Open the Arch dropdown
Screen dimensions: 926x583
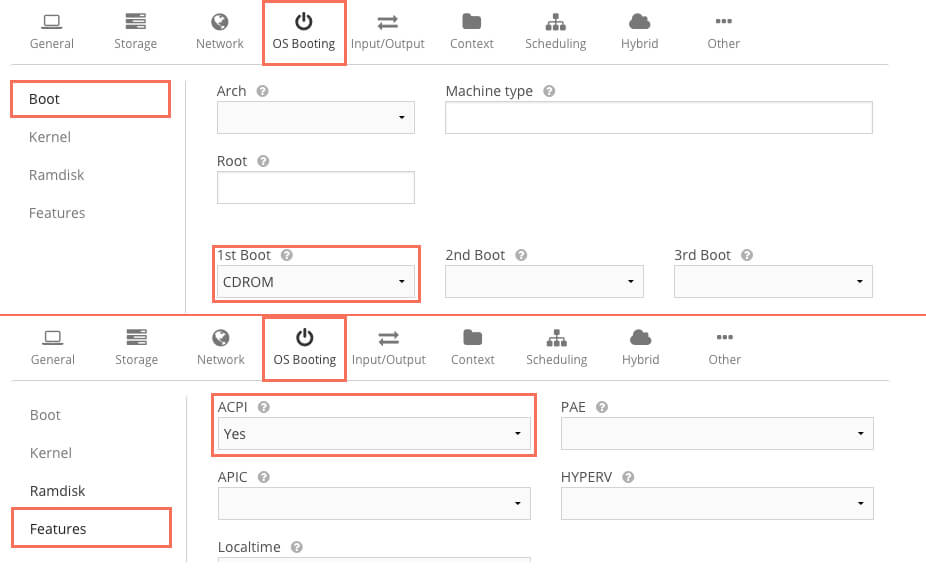point(315,117)
